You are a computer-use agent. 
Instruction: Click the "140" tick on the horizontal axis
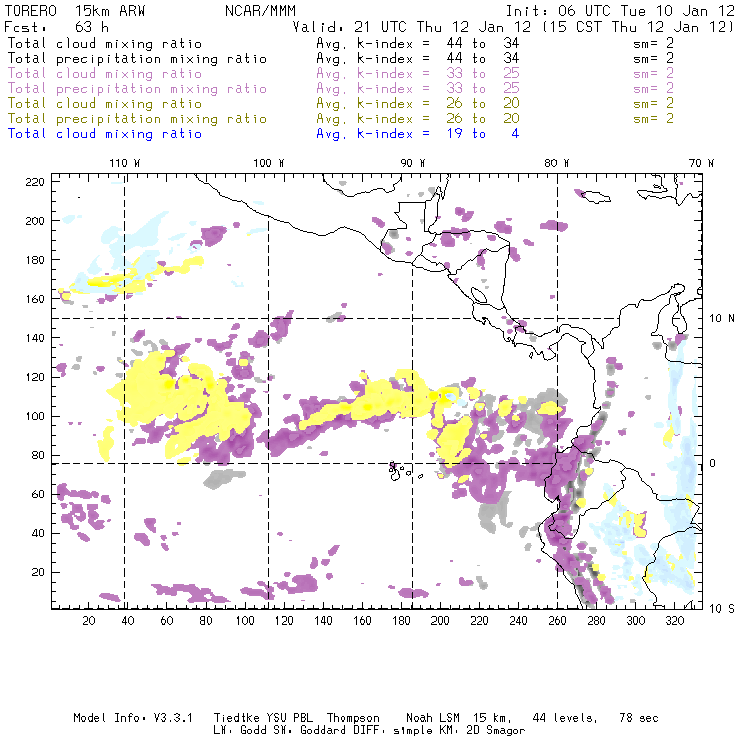323,621
